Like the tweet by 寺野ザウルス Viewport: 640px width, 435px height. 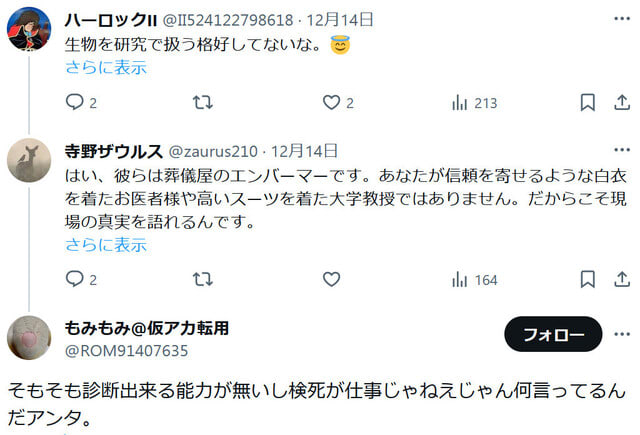pos(331,280)
